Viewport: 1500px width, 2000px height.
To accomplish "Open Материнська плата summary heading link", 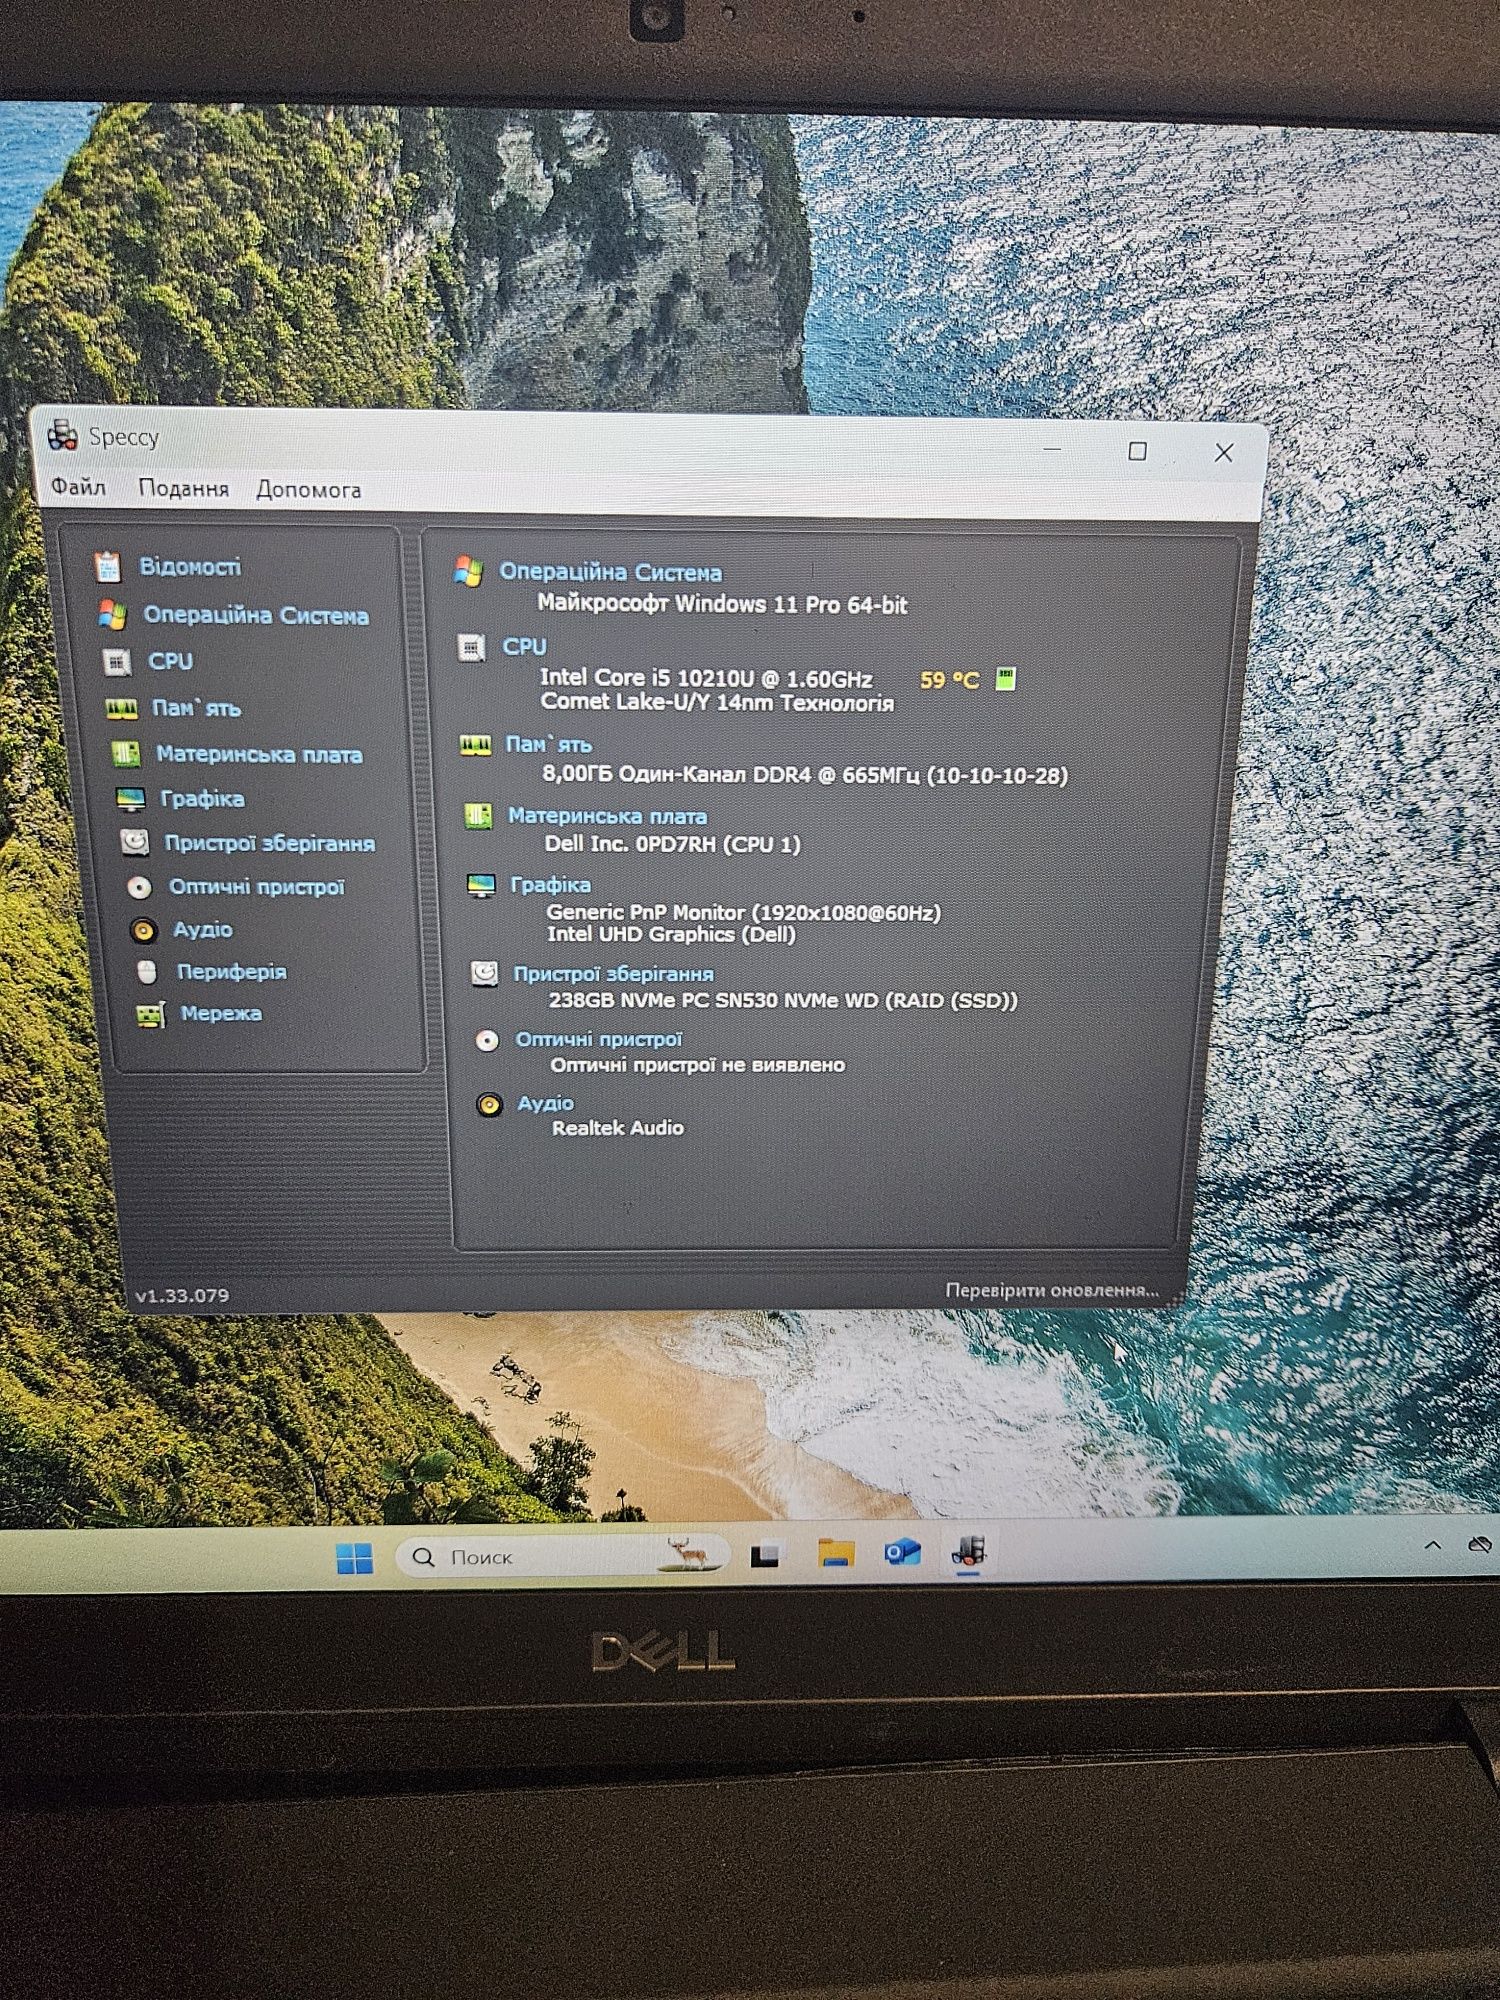I will [x=607, y=816].
